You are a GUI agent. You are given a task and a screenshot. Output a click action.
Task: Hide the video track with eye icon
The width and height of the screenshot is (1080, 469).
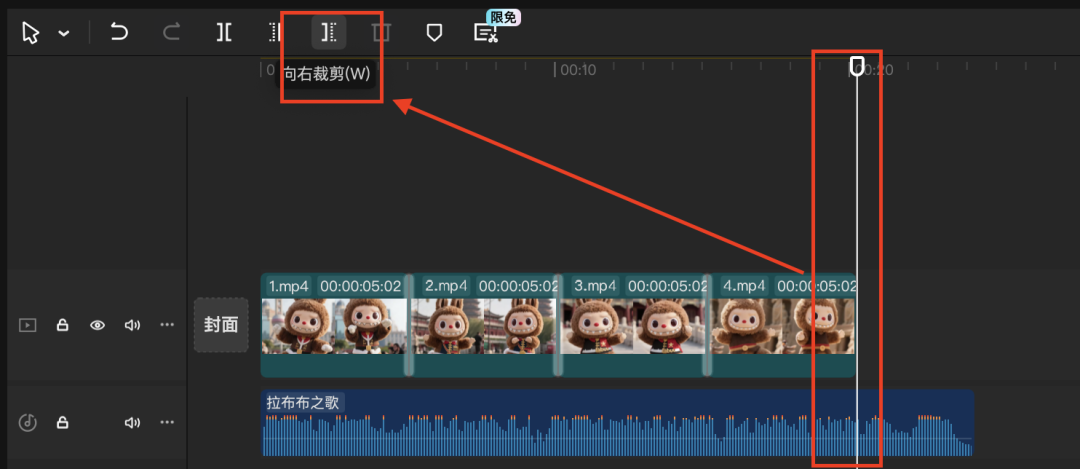pyautogui.click(x=97, y=325)
